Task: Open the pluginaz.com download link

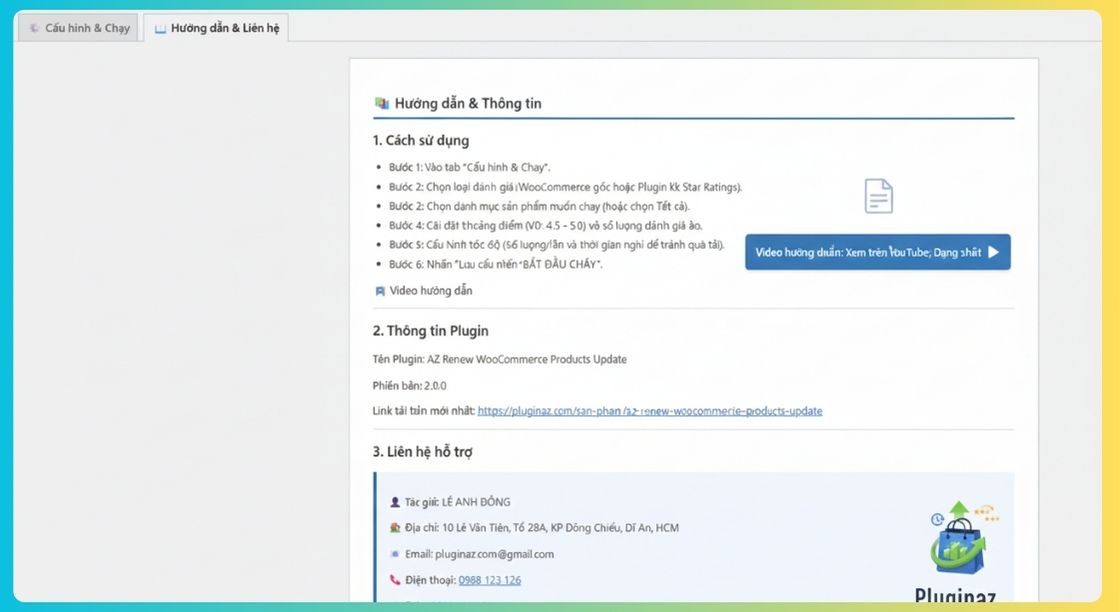Action: (x=651, y=410)
